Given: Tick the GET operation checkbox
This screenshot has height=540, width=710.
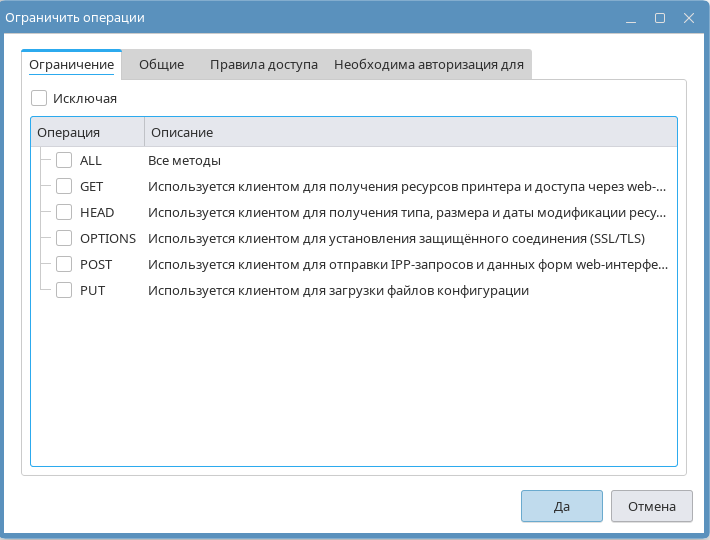Looking at the screenshot, I should pos(64,186).
